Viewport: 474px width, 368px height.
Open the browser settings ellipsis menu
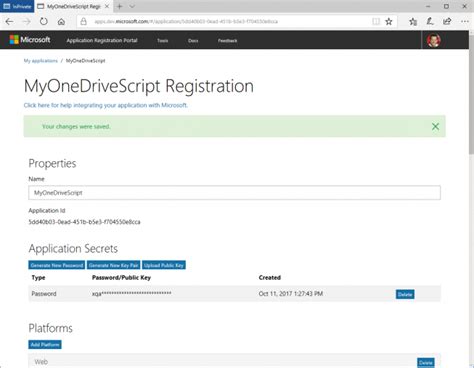(x=465, y=22)
